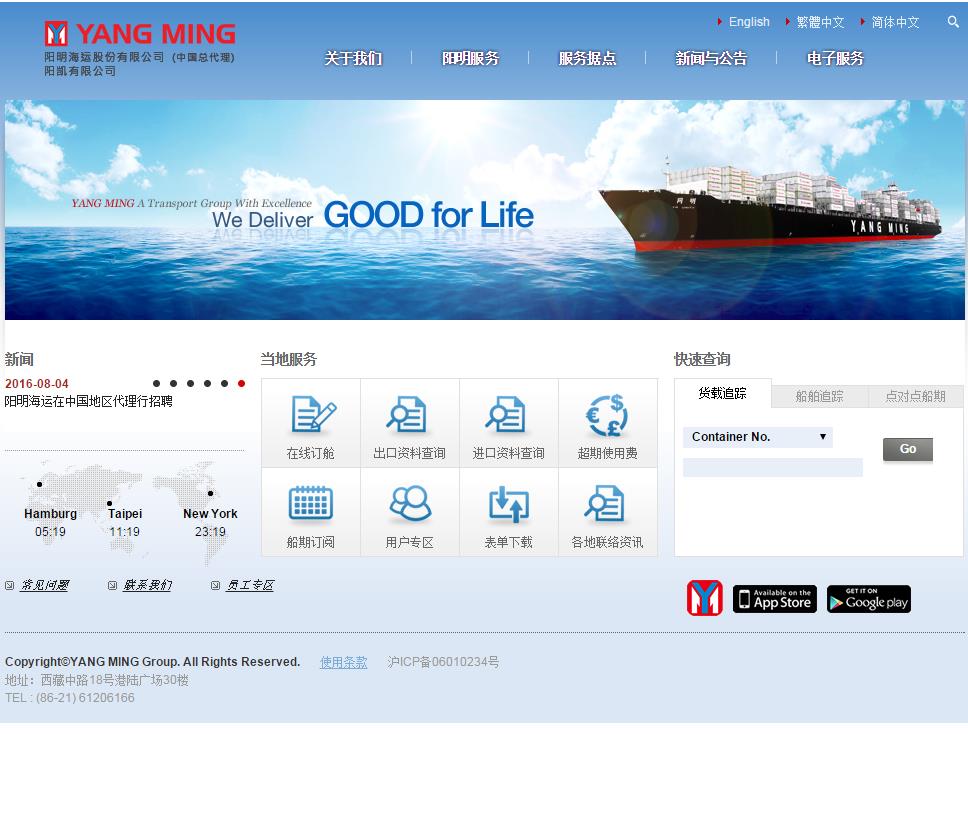Switch to the 船舶追踪 tab
The image size is (968, 828).
coord(819,396)
